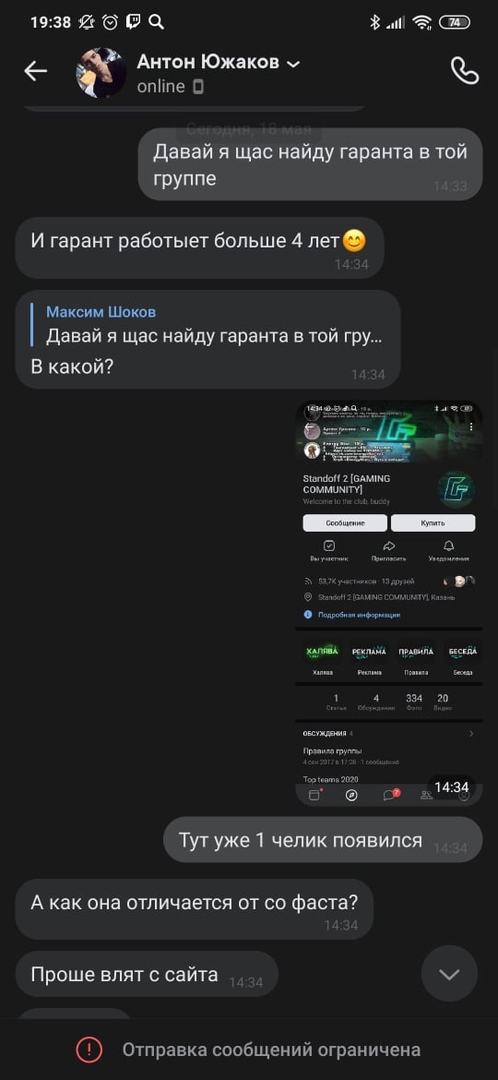Tap the mobile device icon next to online status
498x1080 pixels.
click(198, 87)
